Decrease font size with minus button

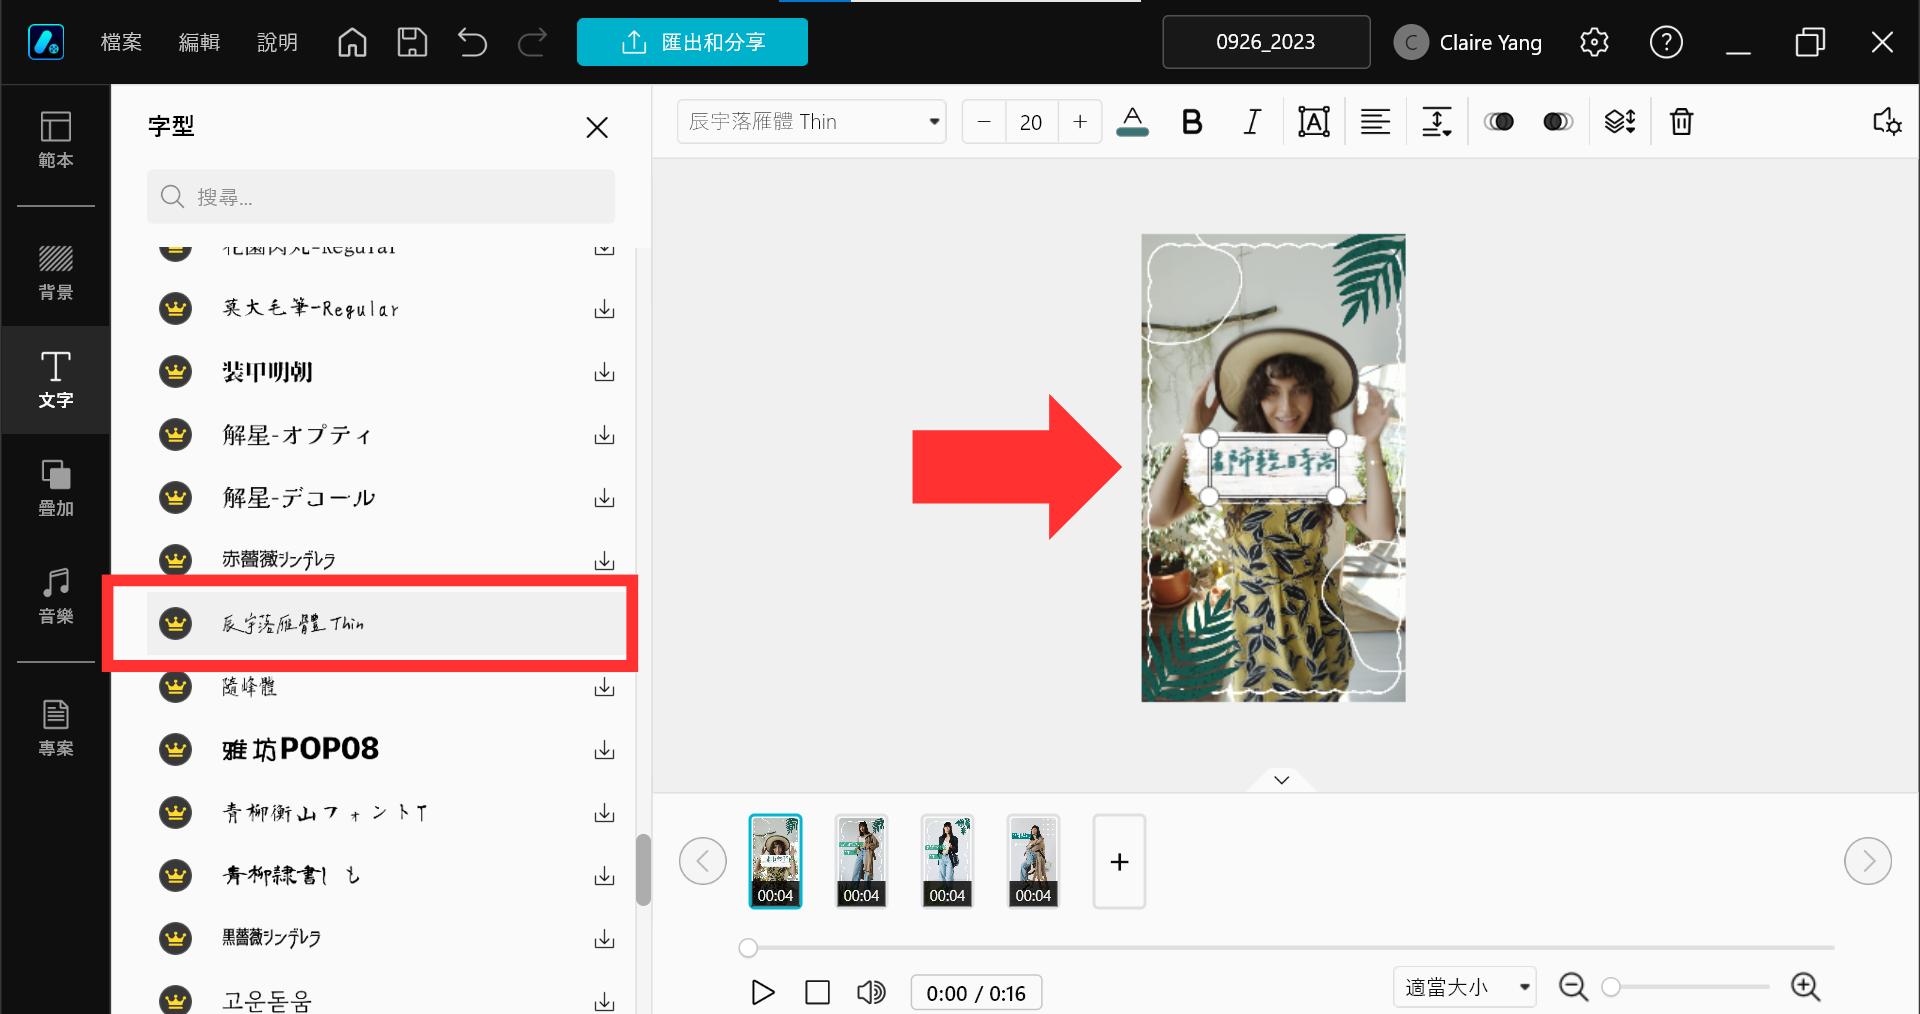984,122
